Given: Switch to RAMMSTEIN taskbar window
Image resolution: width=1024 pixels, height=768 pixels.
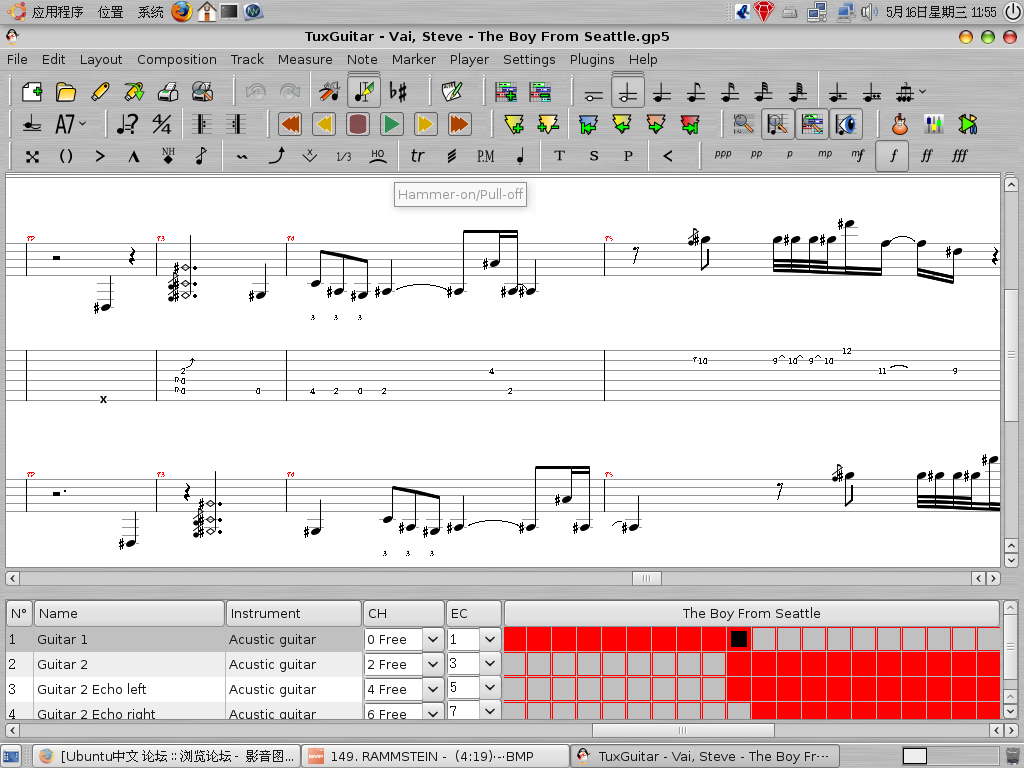Looking at the screenshot, I should click(434, 756).
